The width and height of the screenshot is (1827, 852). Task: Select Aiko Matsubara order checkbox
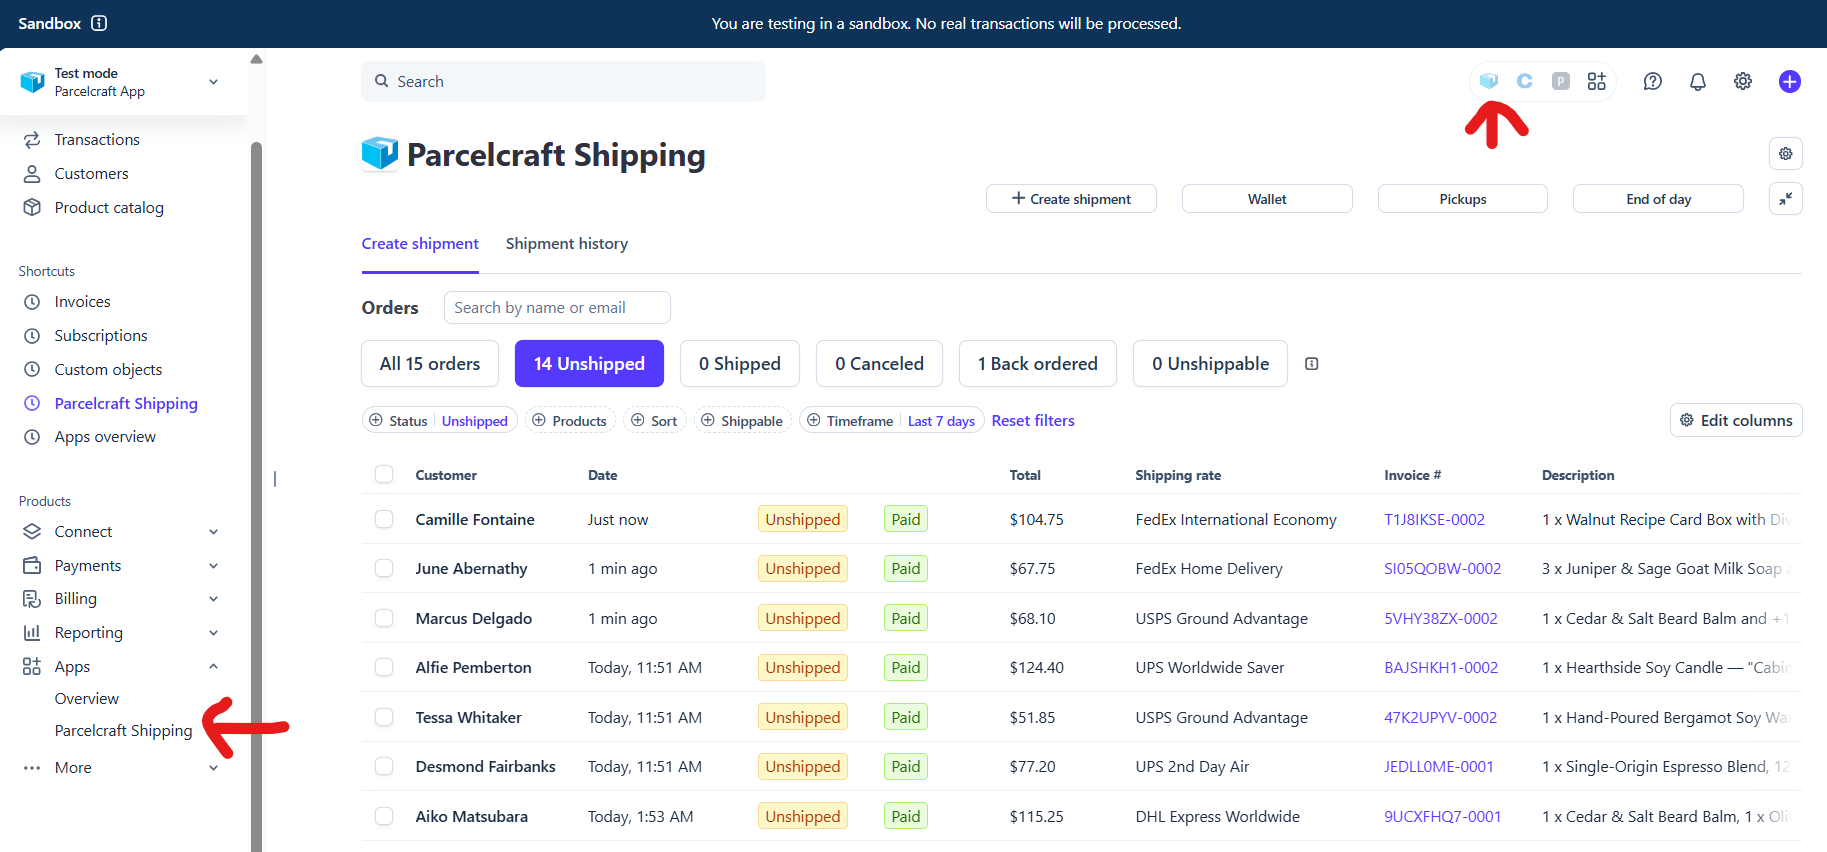pos(384,816)
